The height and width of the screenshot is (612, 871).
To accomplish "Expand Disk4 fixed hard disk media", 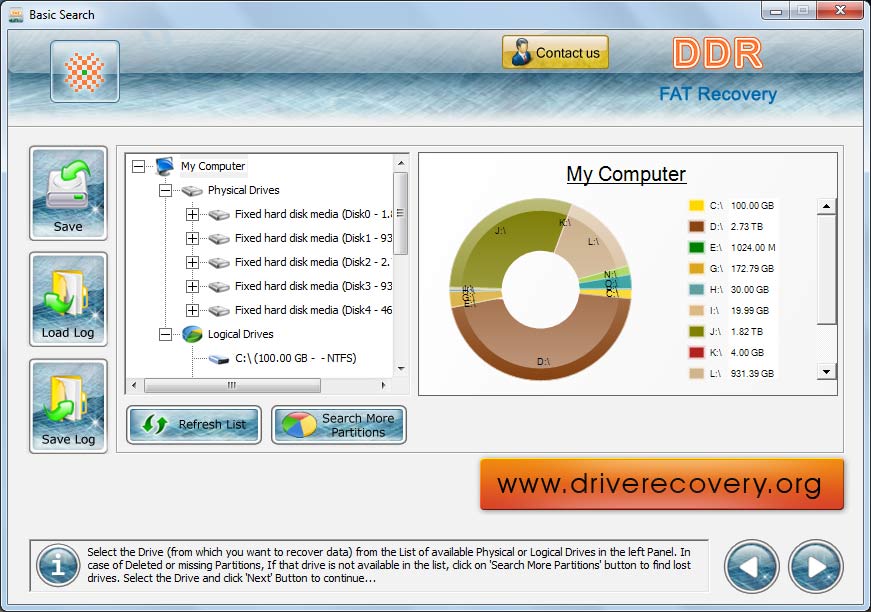I will click(x=192, y=310).
